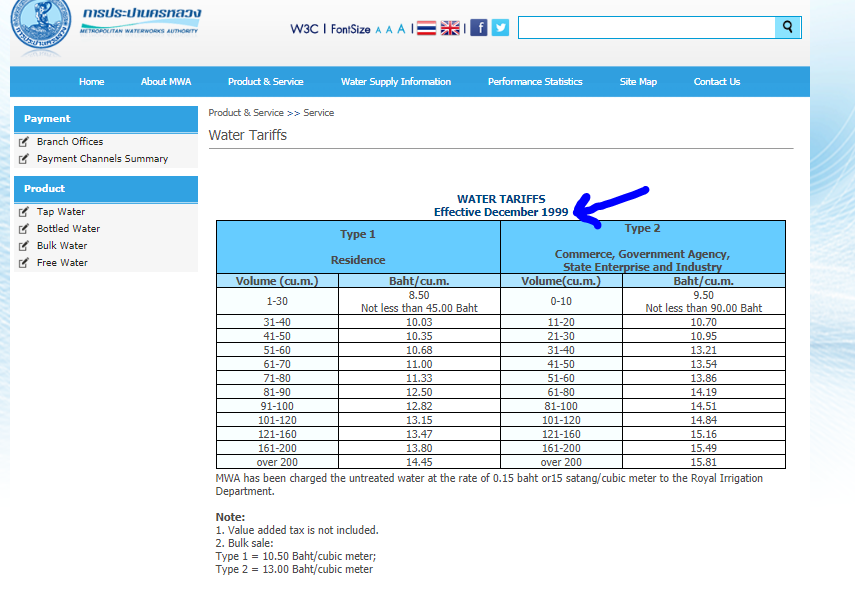The image size is (855, 592).
Task: Click the '15.81' rate cell
Action: [703, 462]
